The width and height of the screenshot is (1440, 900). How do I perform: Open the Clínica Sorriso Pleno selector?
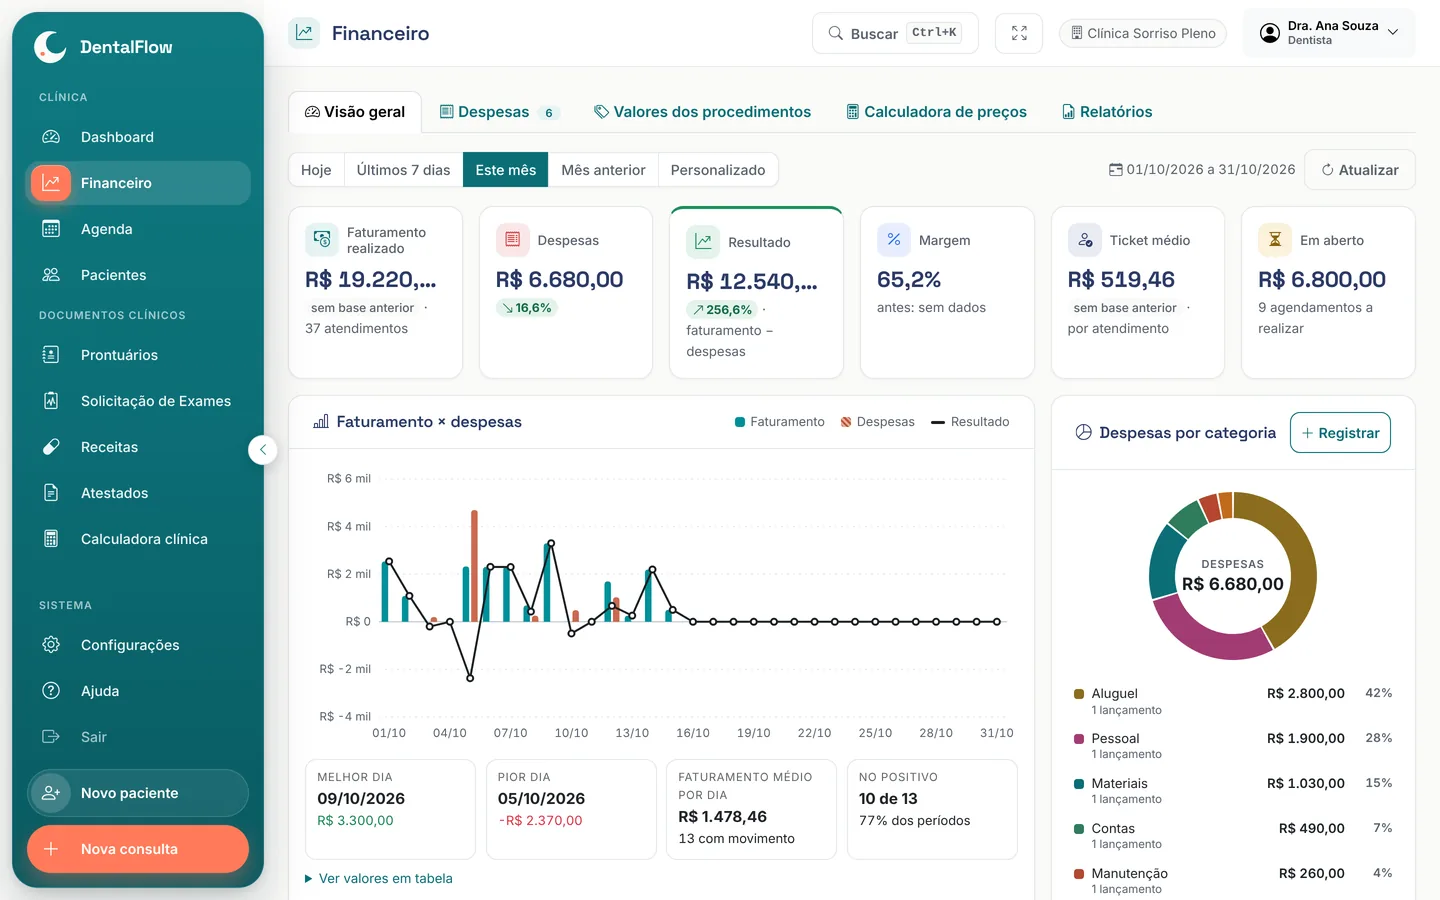click(x=1143, y=33)
